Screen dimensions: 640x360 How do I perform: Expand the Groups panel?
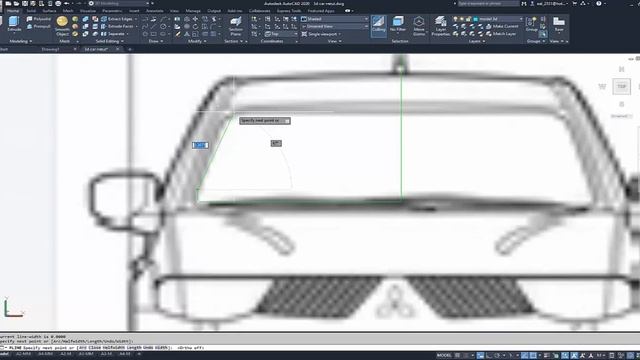click(536, 41)
